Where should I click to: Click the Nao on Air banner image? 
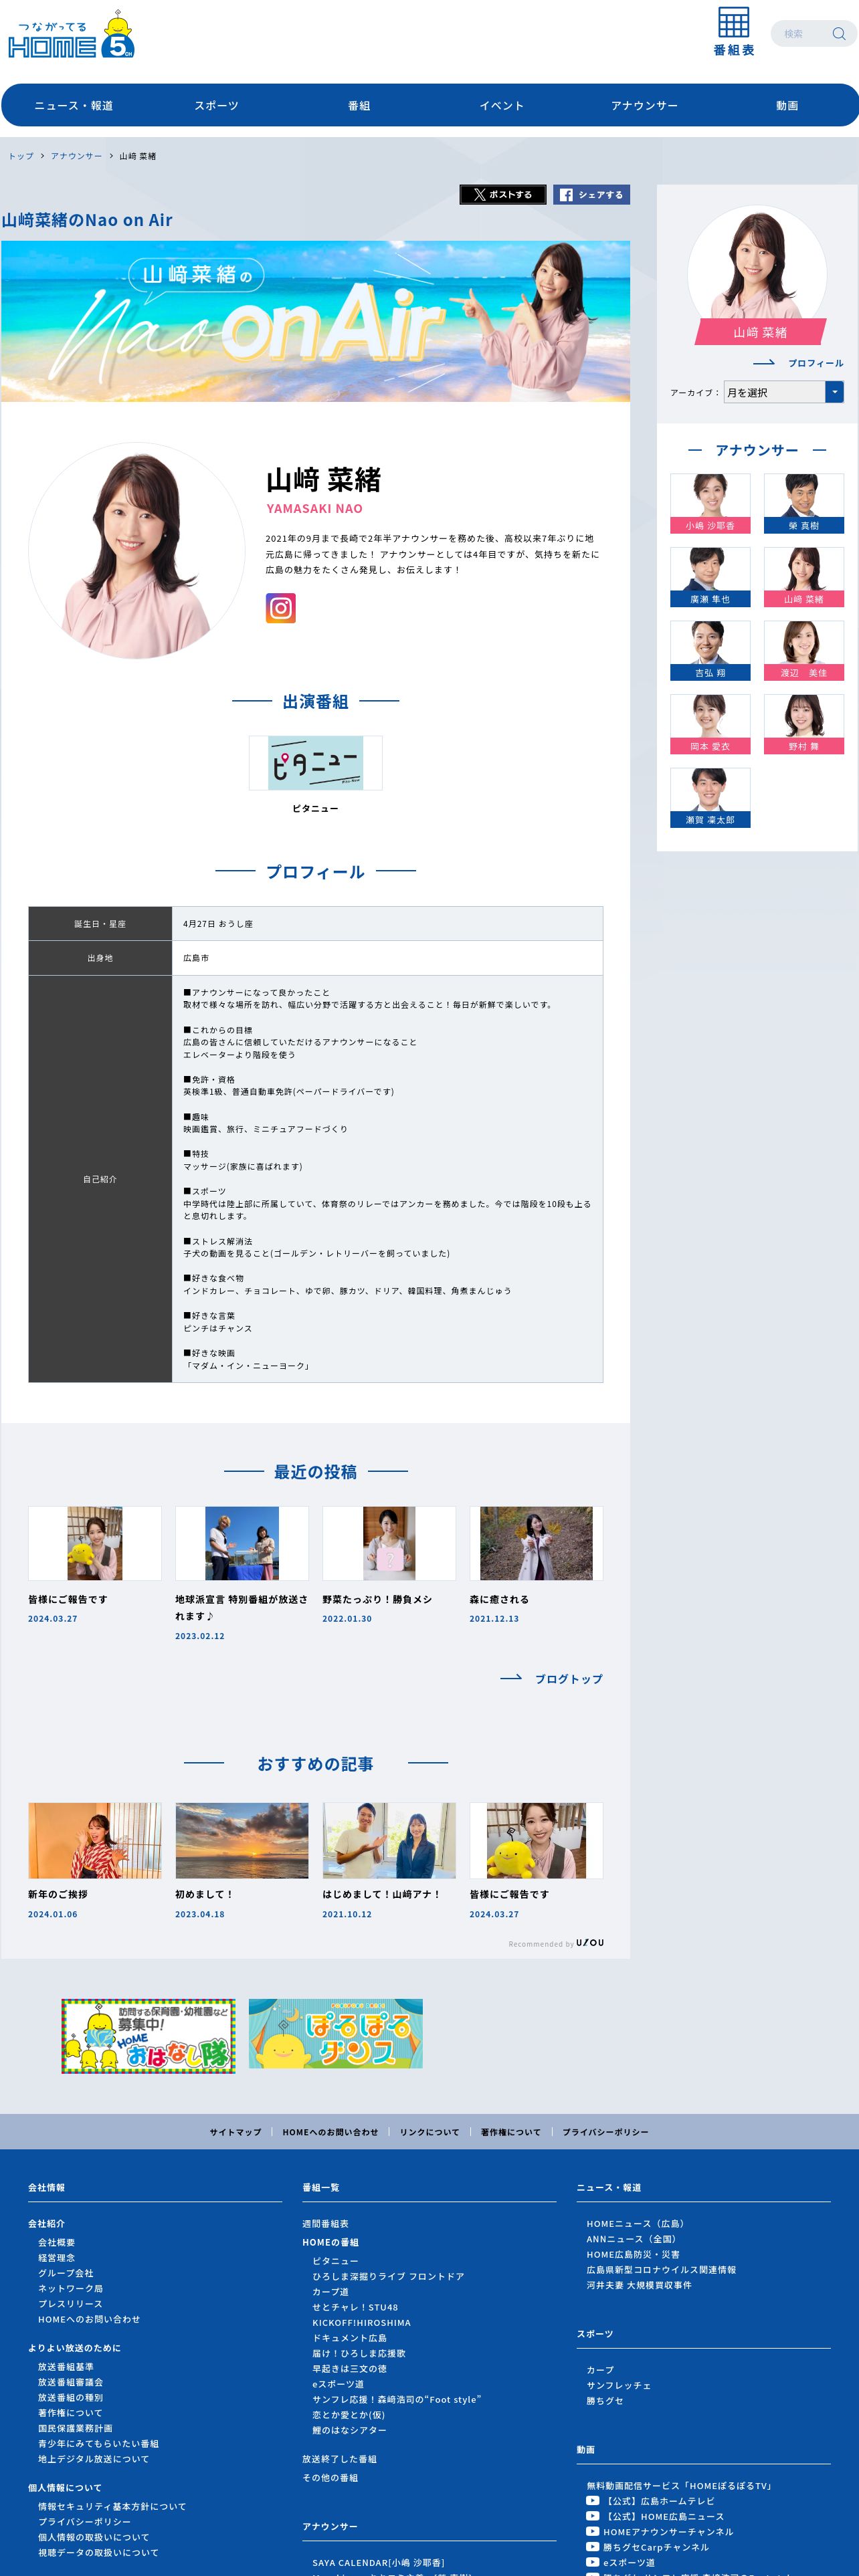pyautogui.click(x=315, y=321)
